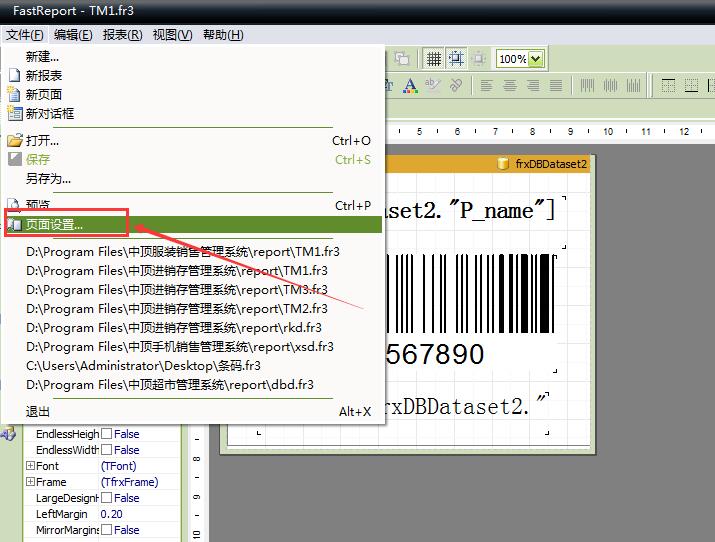Viewport: 715px width, 542px height.
Task: Expand the Frame property node
Action: 30,481
